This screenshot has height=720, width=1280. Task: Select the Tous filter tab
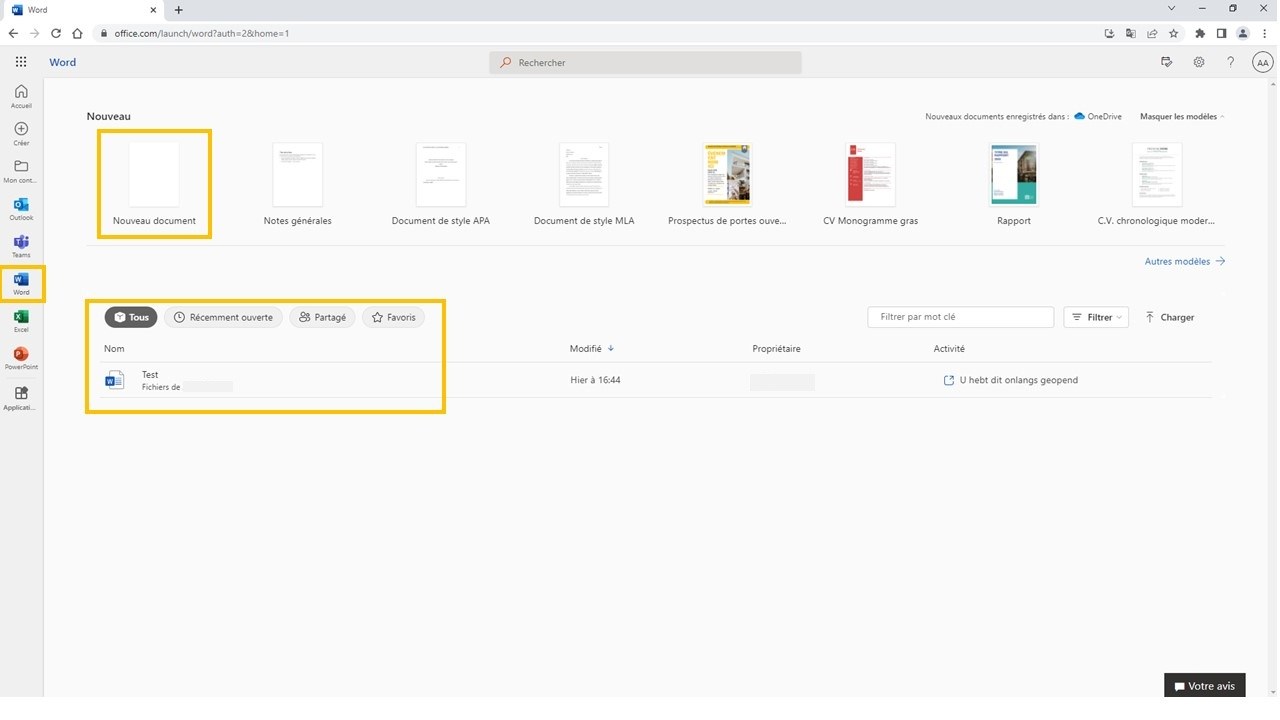click(x=131, y=317)
